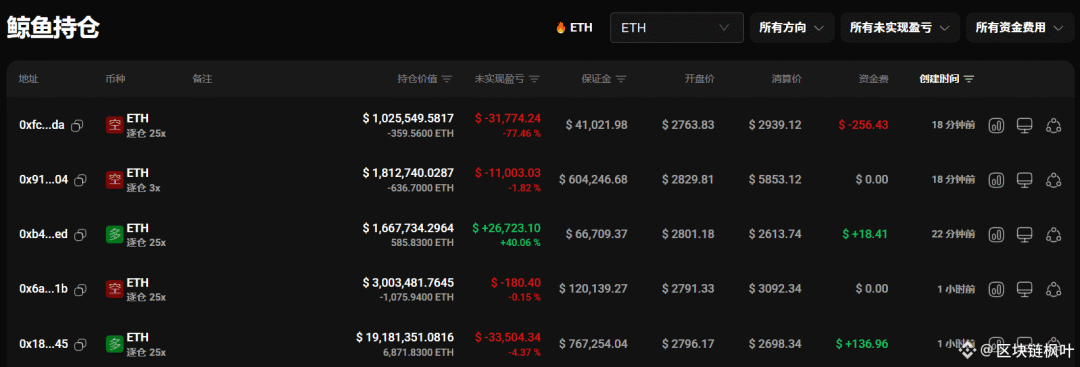Expand the 所有方向 direction filter
This screenshot has height=367, width=1080.
click(x=792, y=28)
